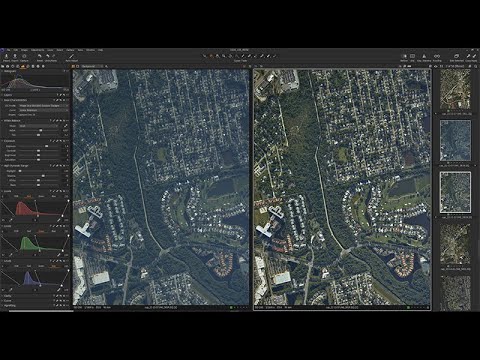Open the viewer Background dropdown
The height and width of the screenshot is (360, 480).
92,66
